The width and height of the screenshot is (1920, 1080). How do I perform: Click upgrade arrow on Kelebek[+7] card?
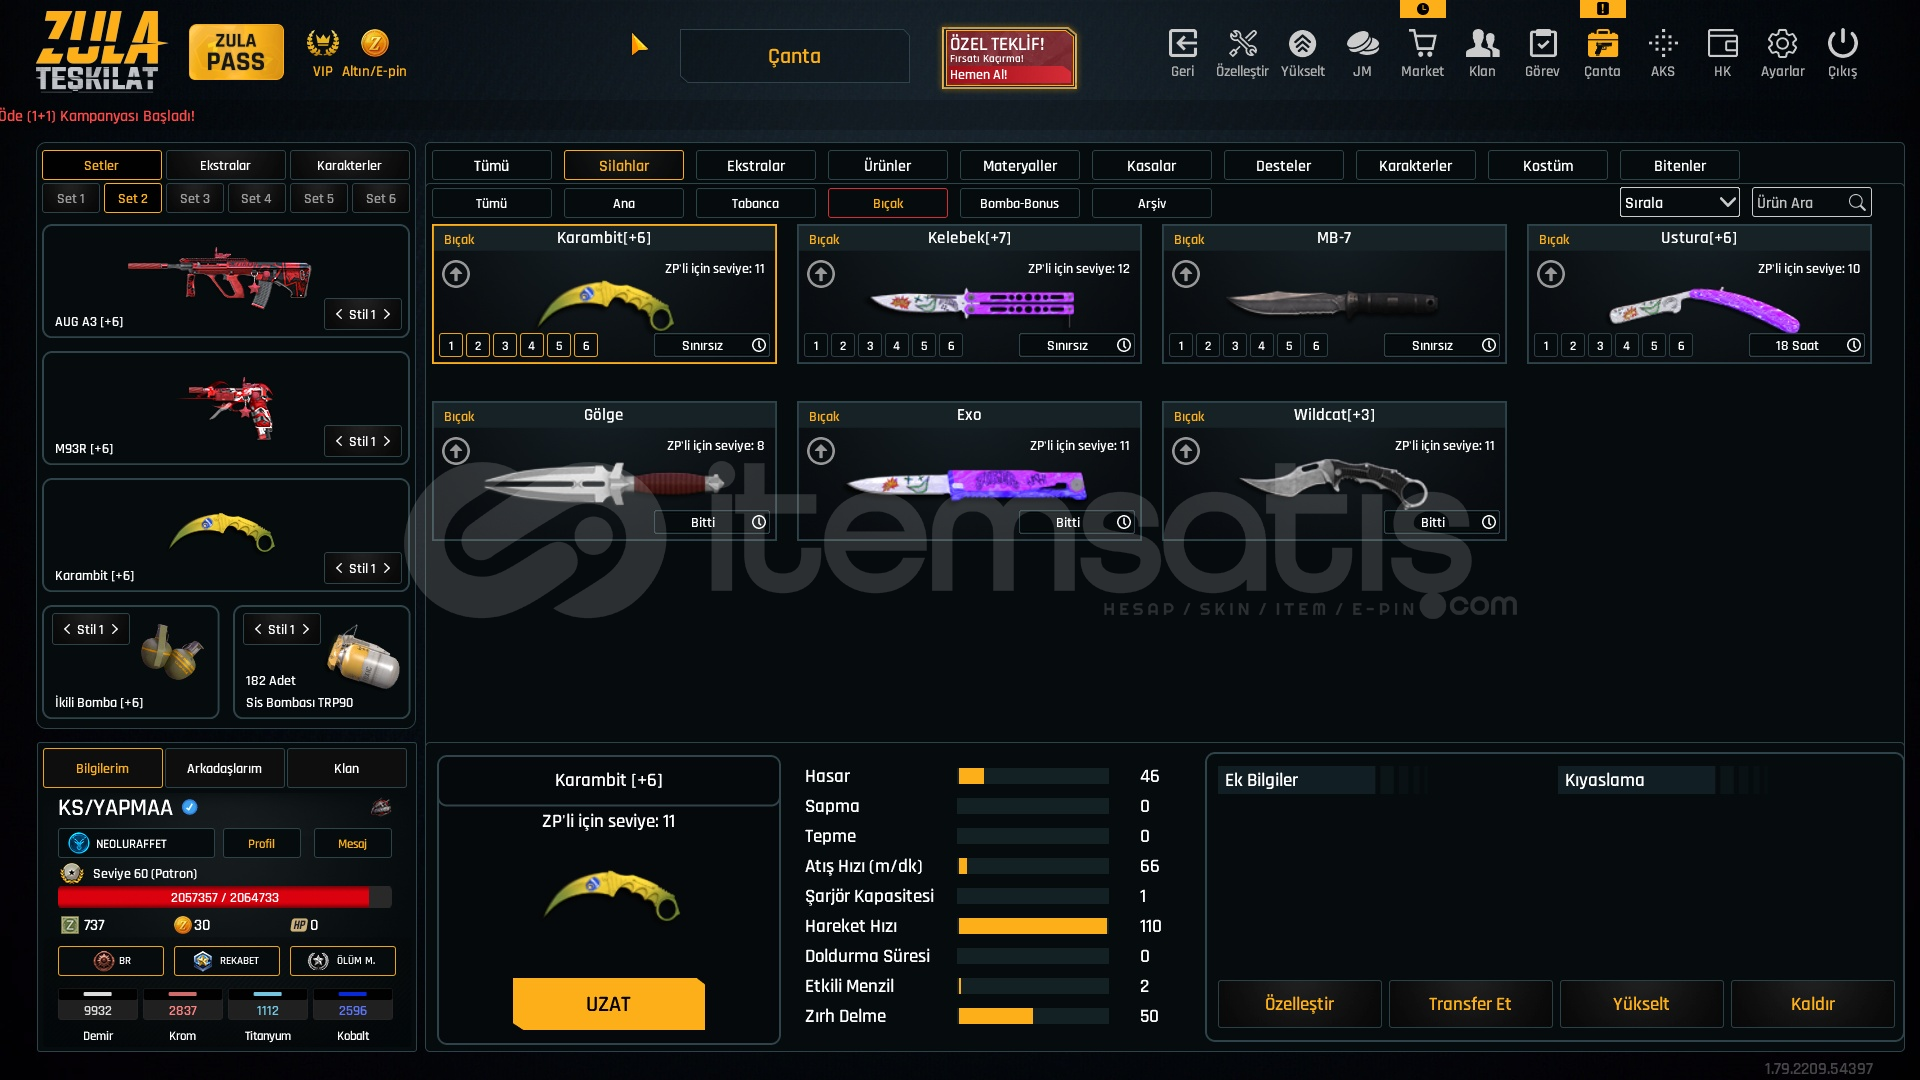click(x=821, y=274)
